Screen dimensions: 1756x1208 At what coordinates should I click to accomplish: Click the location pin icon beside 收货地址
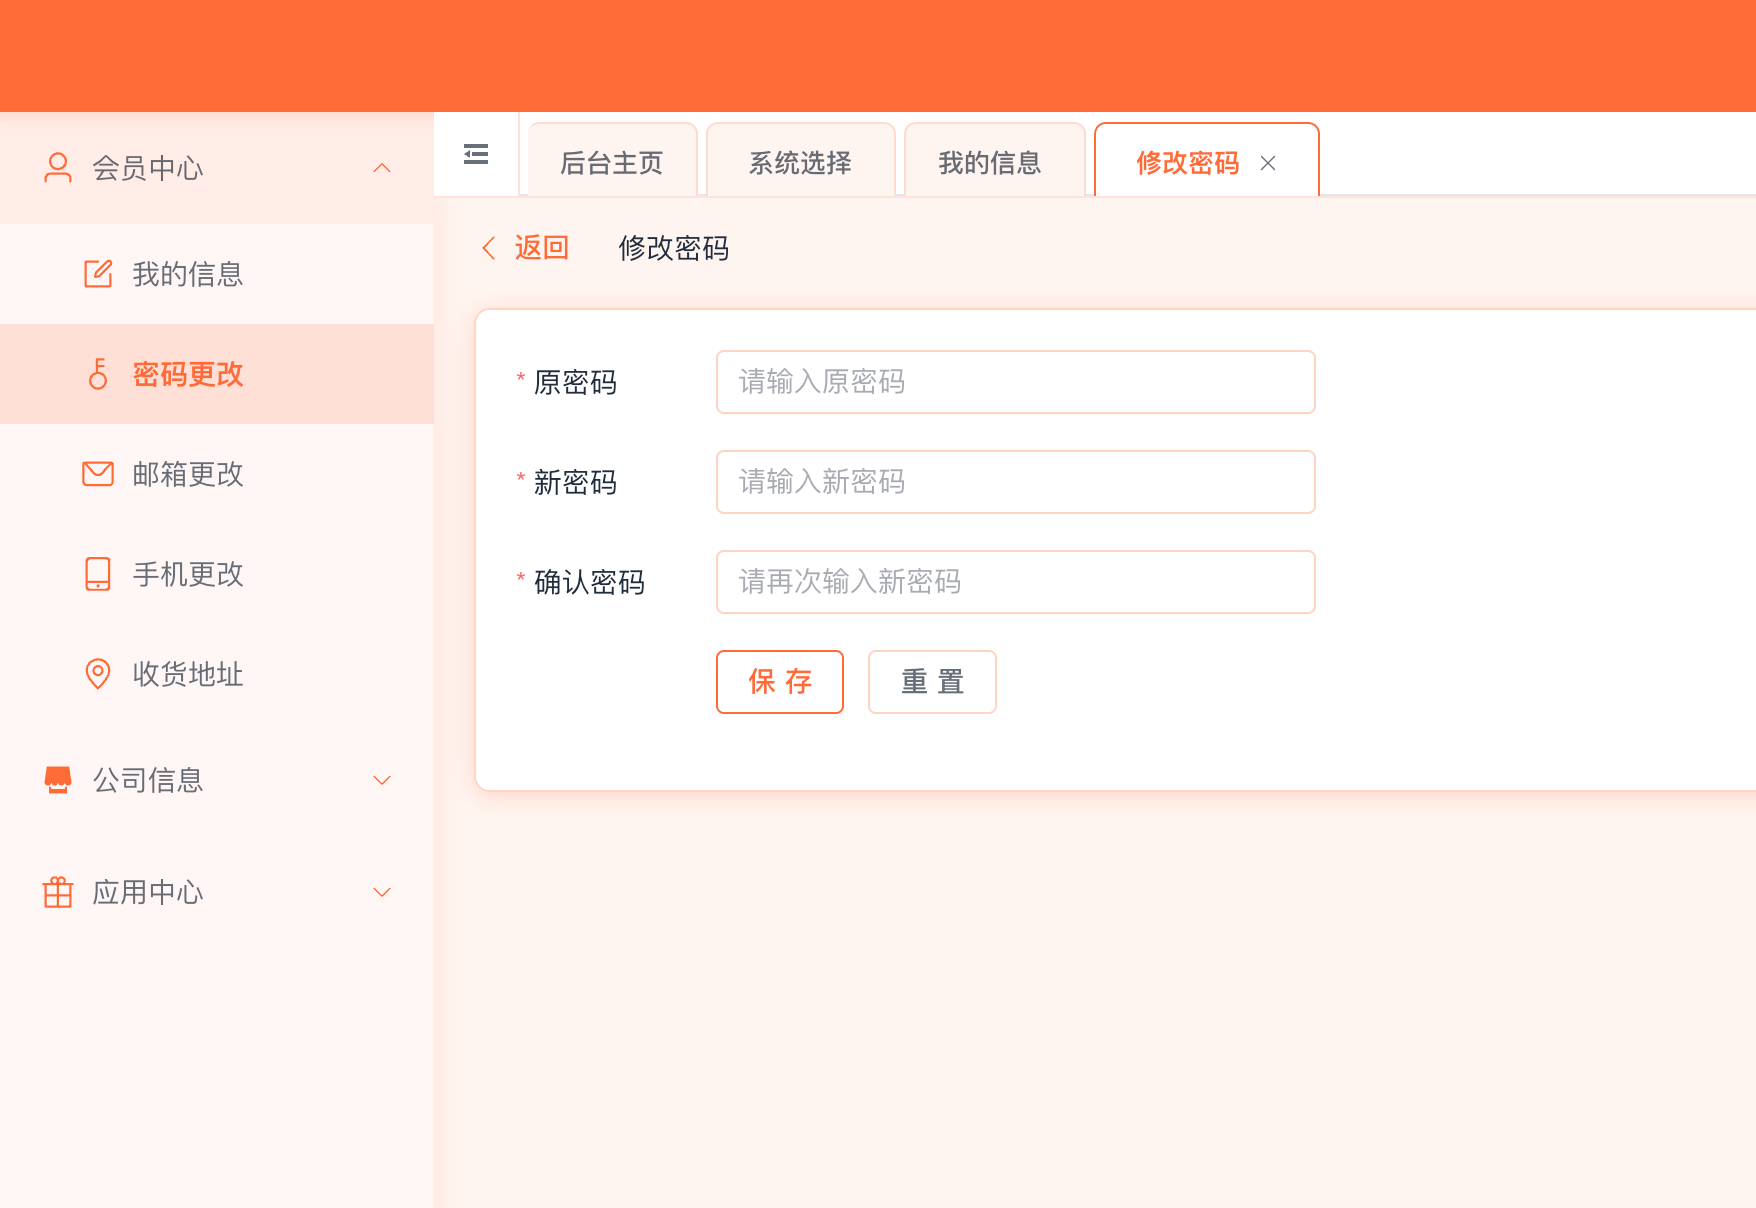tap(98, 674)
